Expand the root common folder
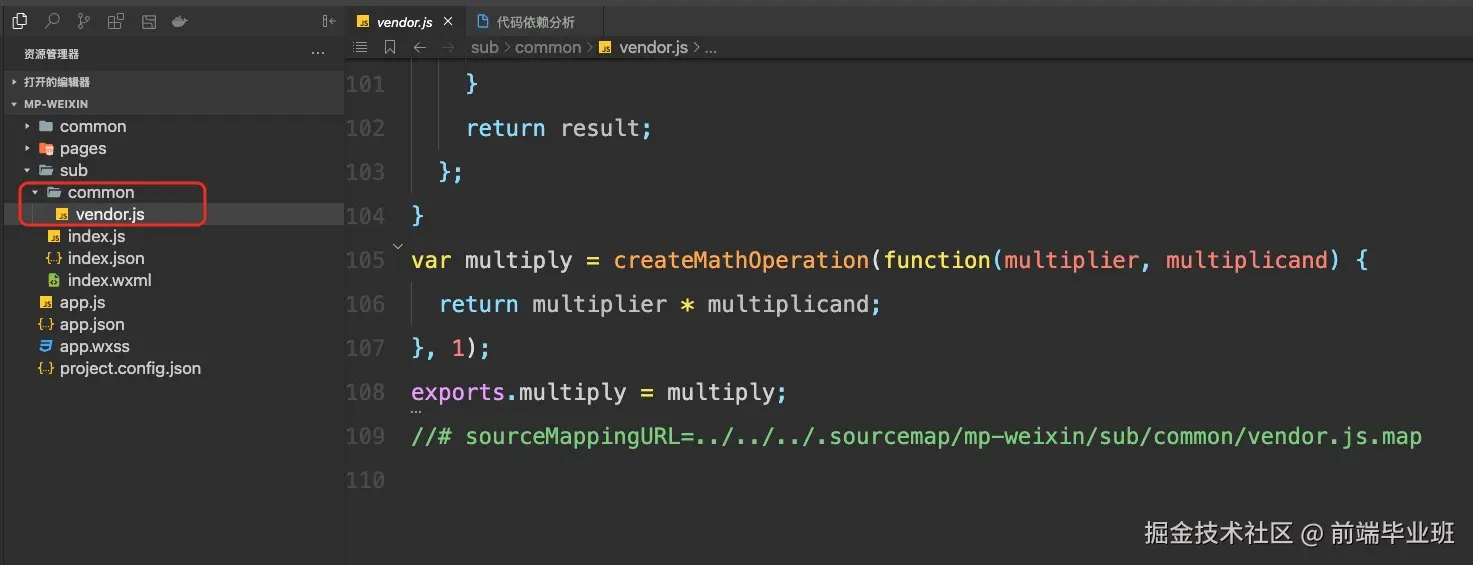 pos(172,126)
